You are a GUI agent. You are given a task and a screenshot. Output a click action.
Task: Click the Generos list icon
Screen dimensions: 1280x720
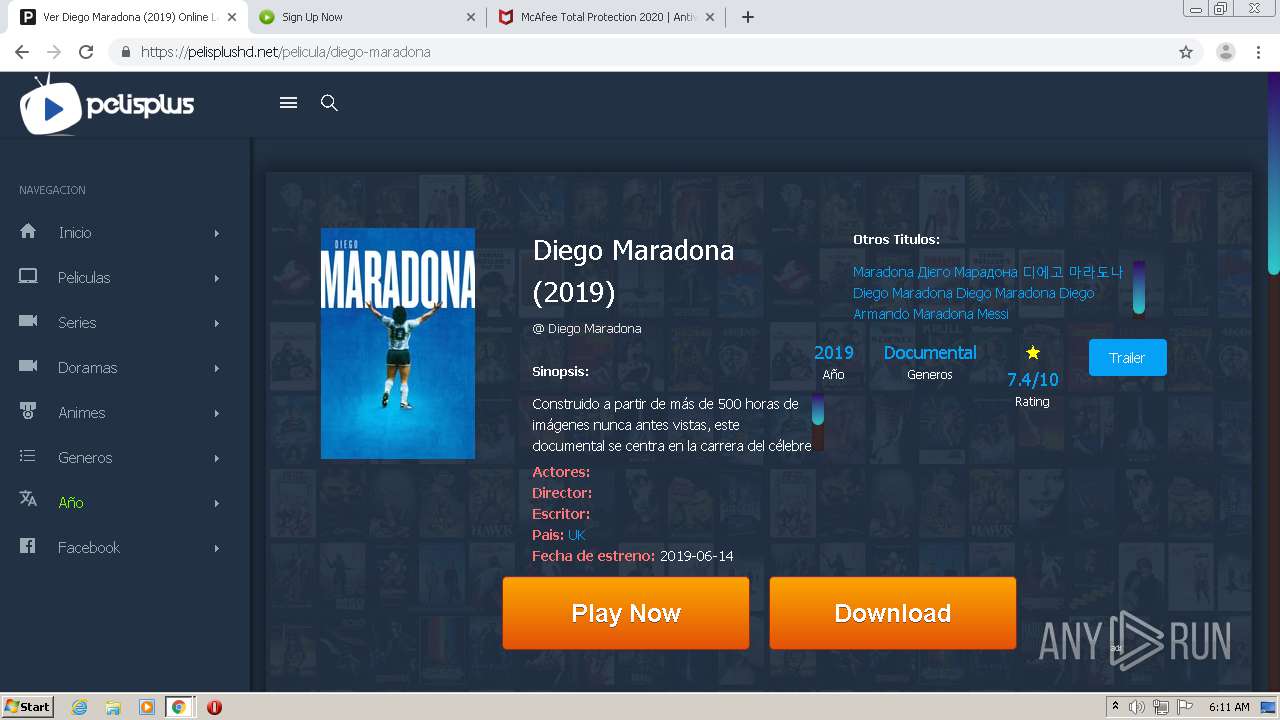click(28, 456)
